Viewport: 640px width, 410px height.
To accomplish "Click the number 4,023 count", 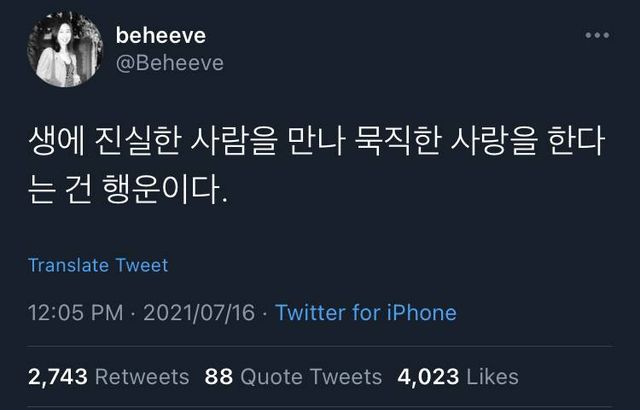I will pos(428,376).
